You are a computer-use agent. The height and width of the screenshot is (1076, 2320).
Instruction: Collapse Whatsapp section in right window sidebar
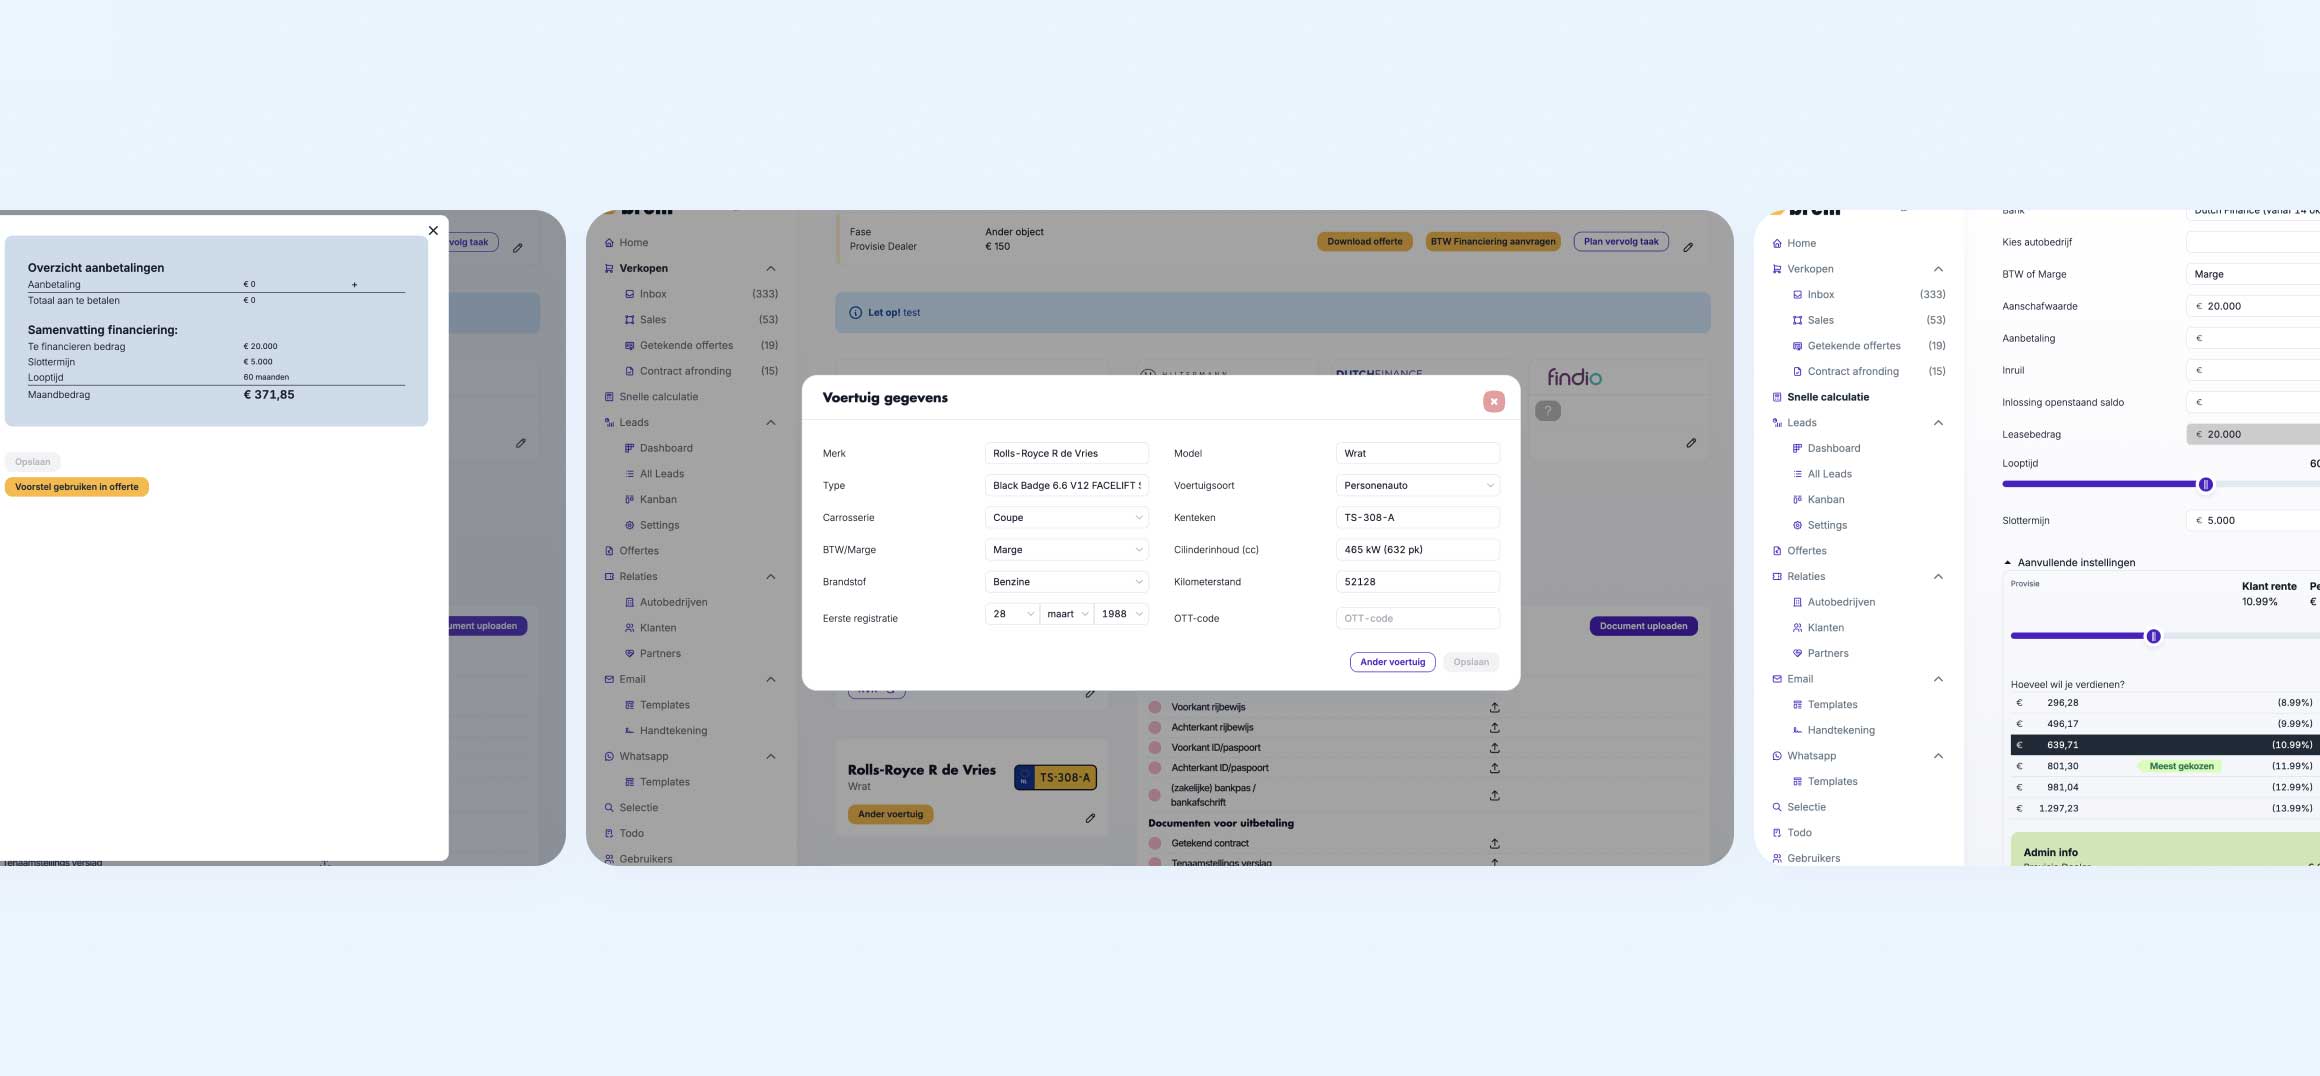tap(1938, 756)
